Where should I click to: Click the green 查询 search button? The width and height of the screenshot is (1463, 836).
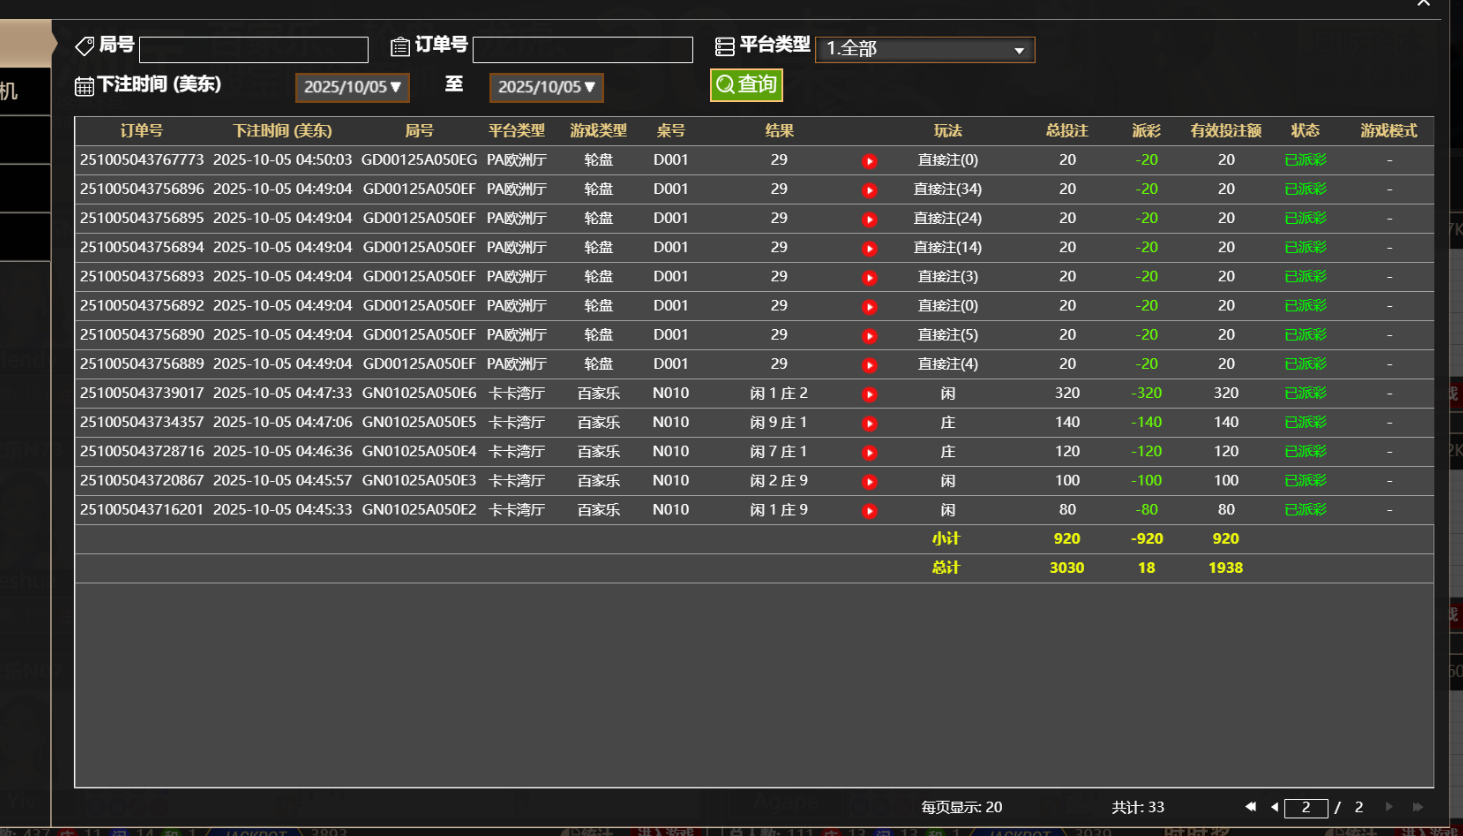[x=746, y=85]
